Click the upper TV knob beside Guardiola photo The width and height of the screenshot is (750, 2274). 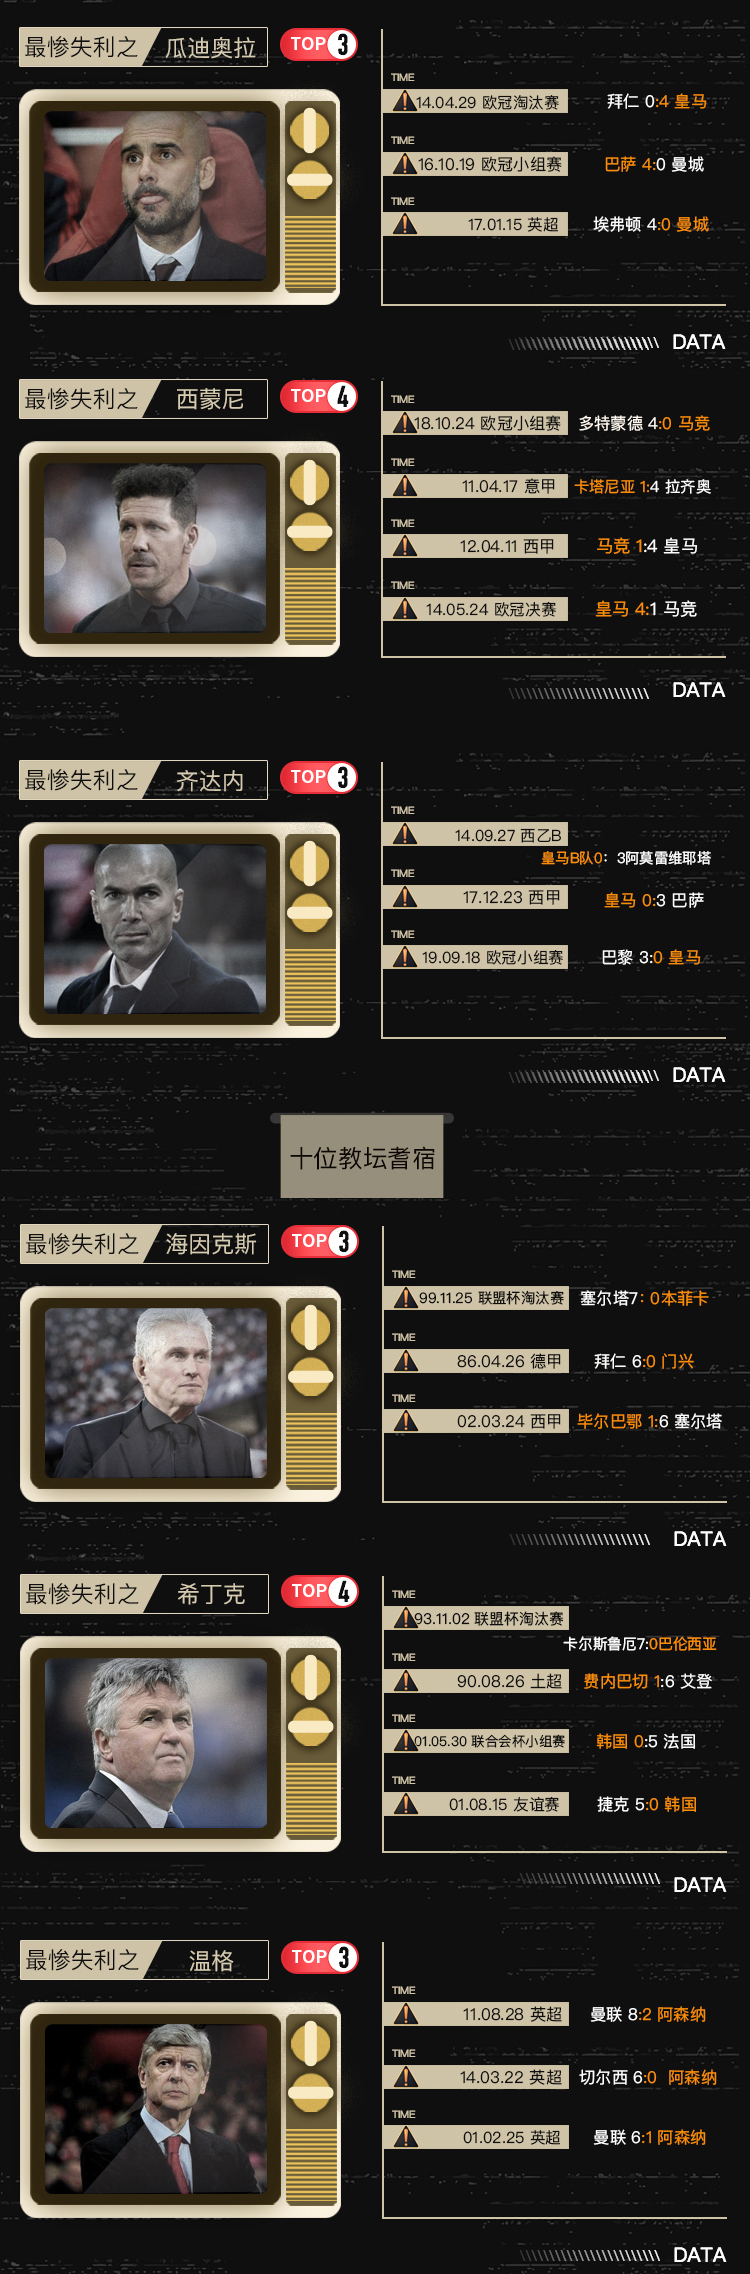coord(310,131)
